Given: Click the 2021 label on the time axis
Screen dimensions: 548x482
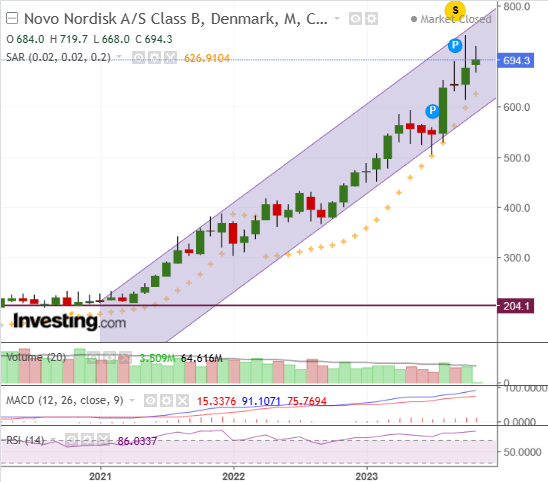Looking at the screenshot, I should click(100, 476).
